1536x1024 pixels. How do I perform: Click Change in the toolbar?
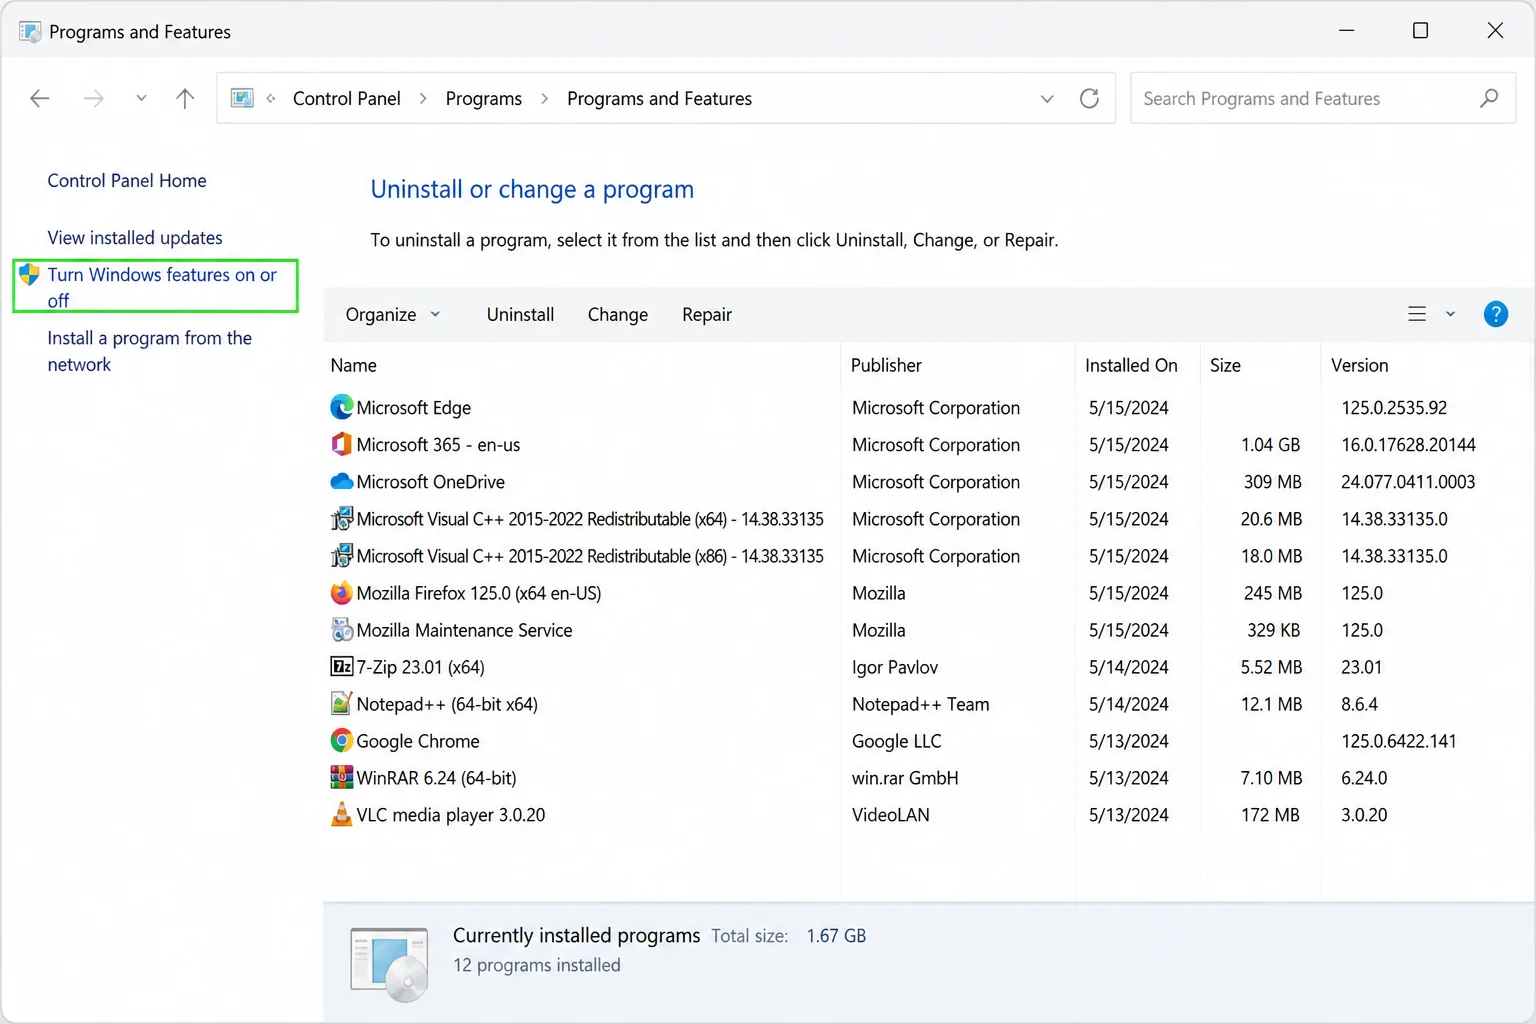click(x=618, y=314)
